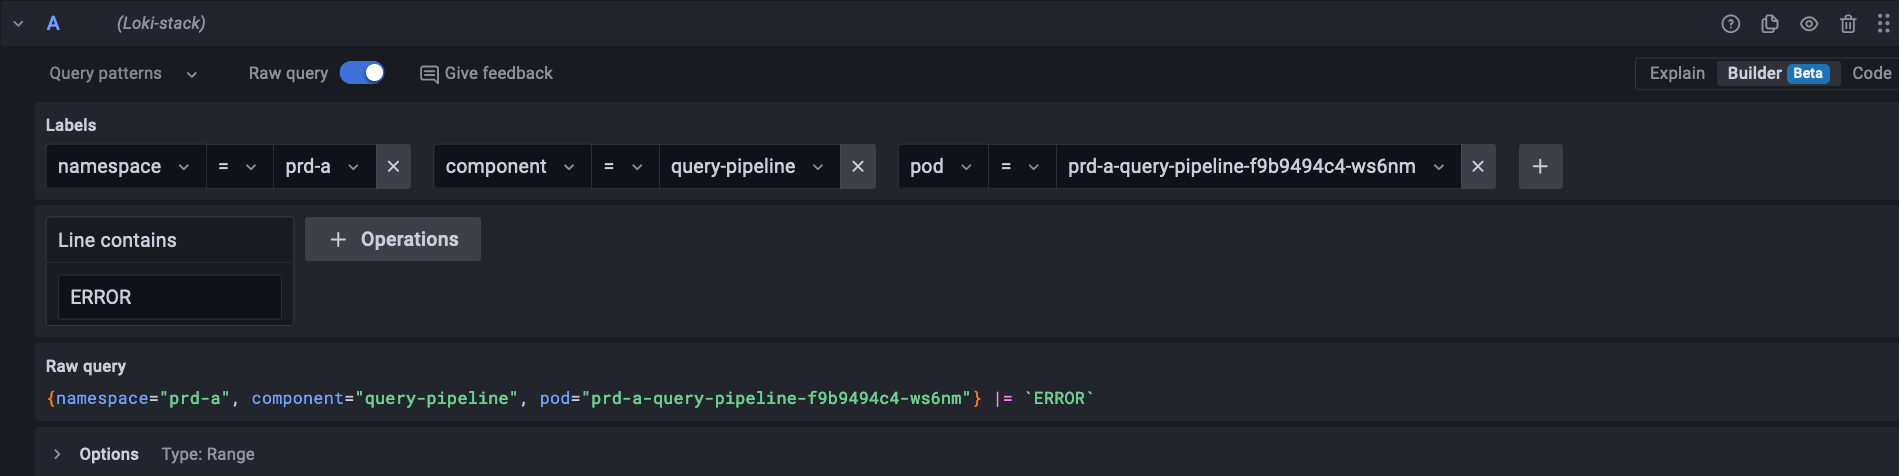
Task: Click the Give feedback link
Action: tap(486, 73)
